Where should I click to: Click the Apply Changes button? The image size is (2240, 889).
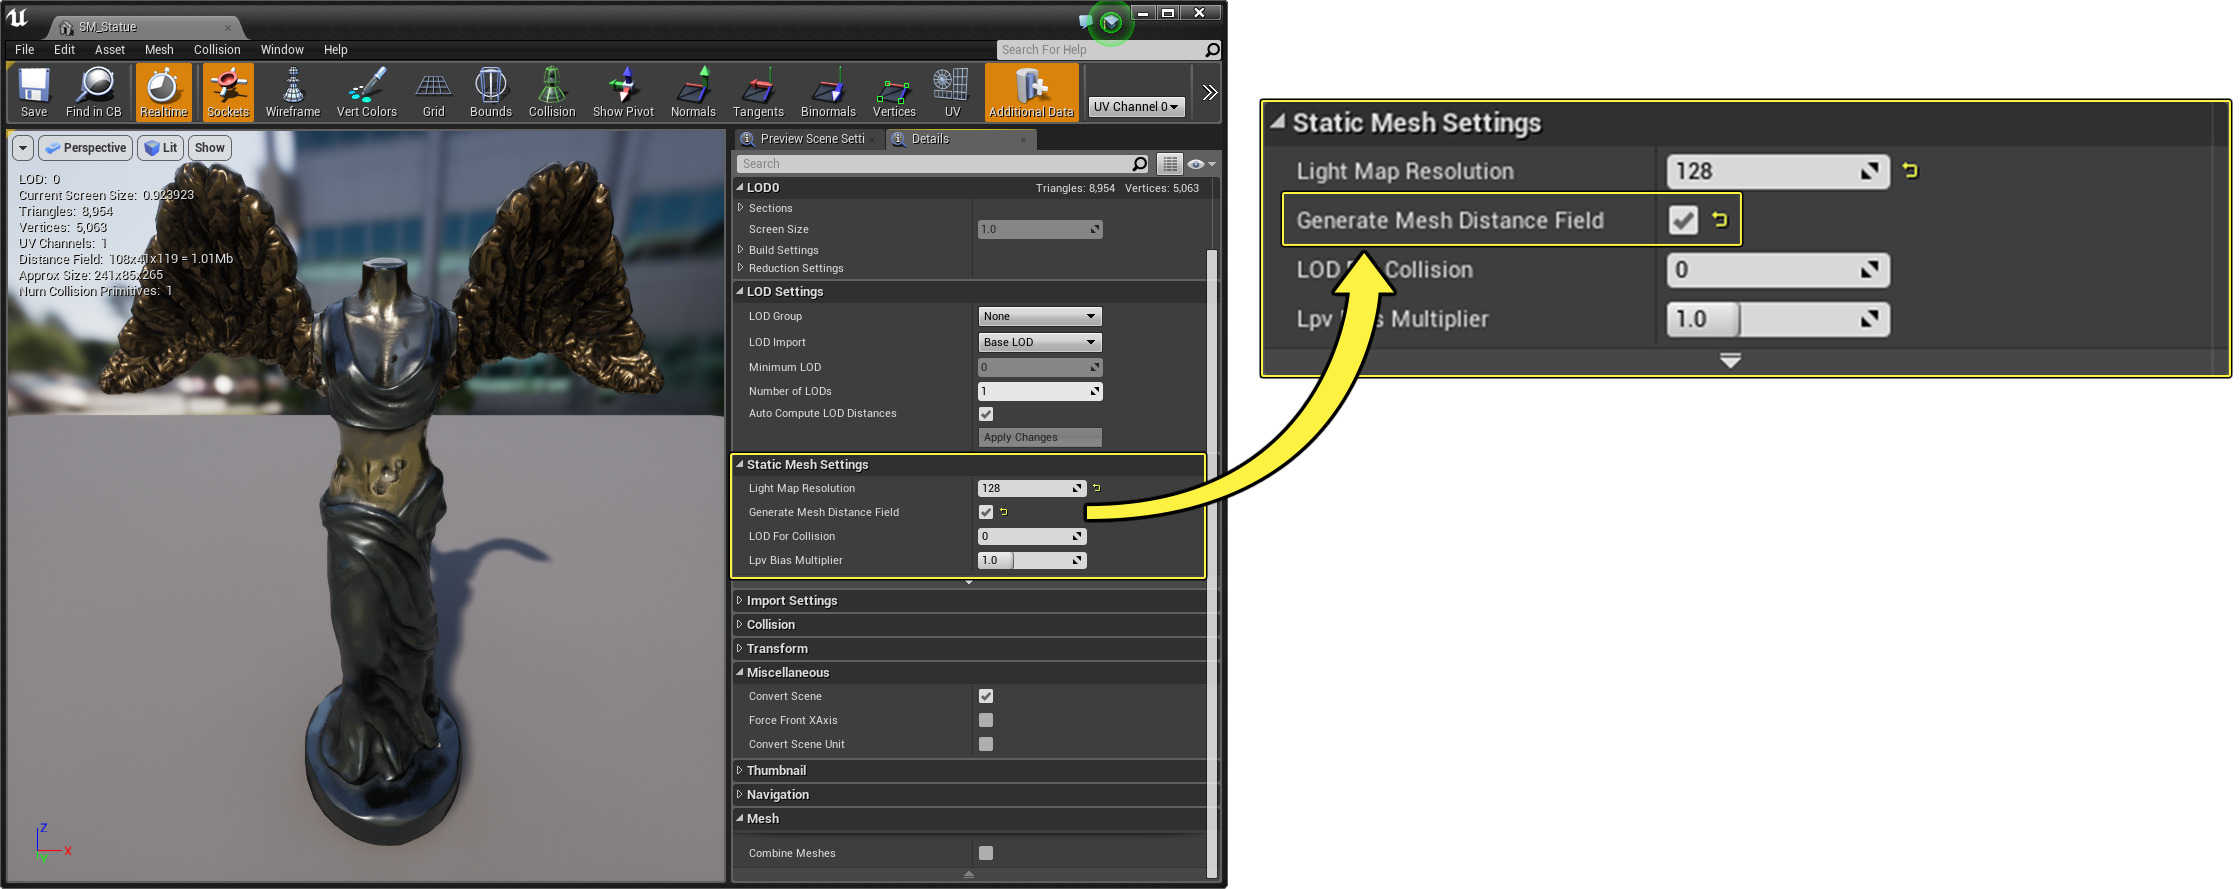(x=1039, y=437)
